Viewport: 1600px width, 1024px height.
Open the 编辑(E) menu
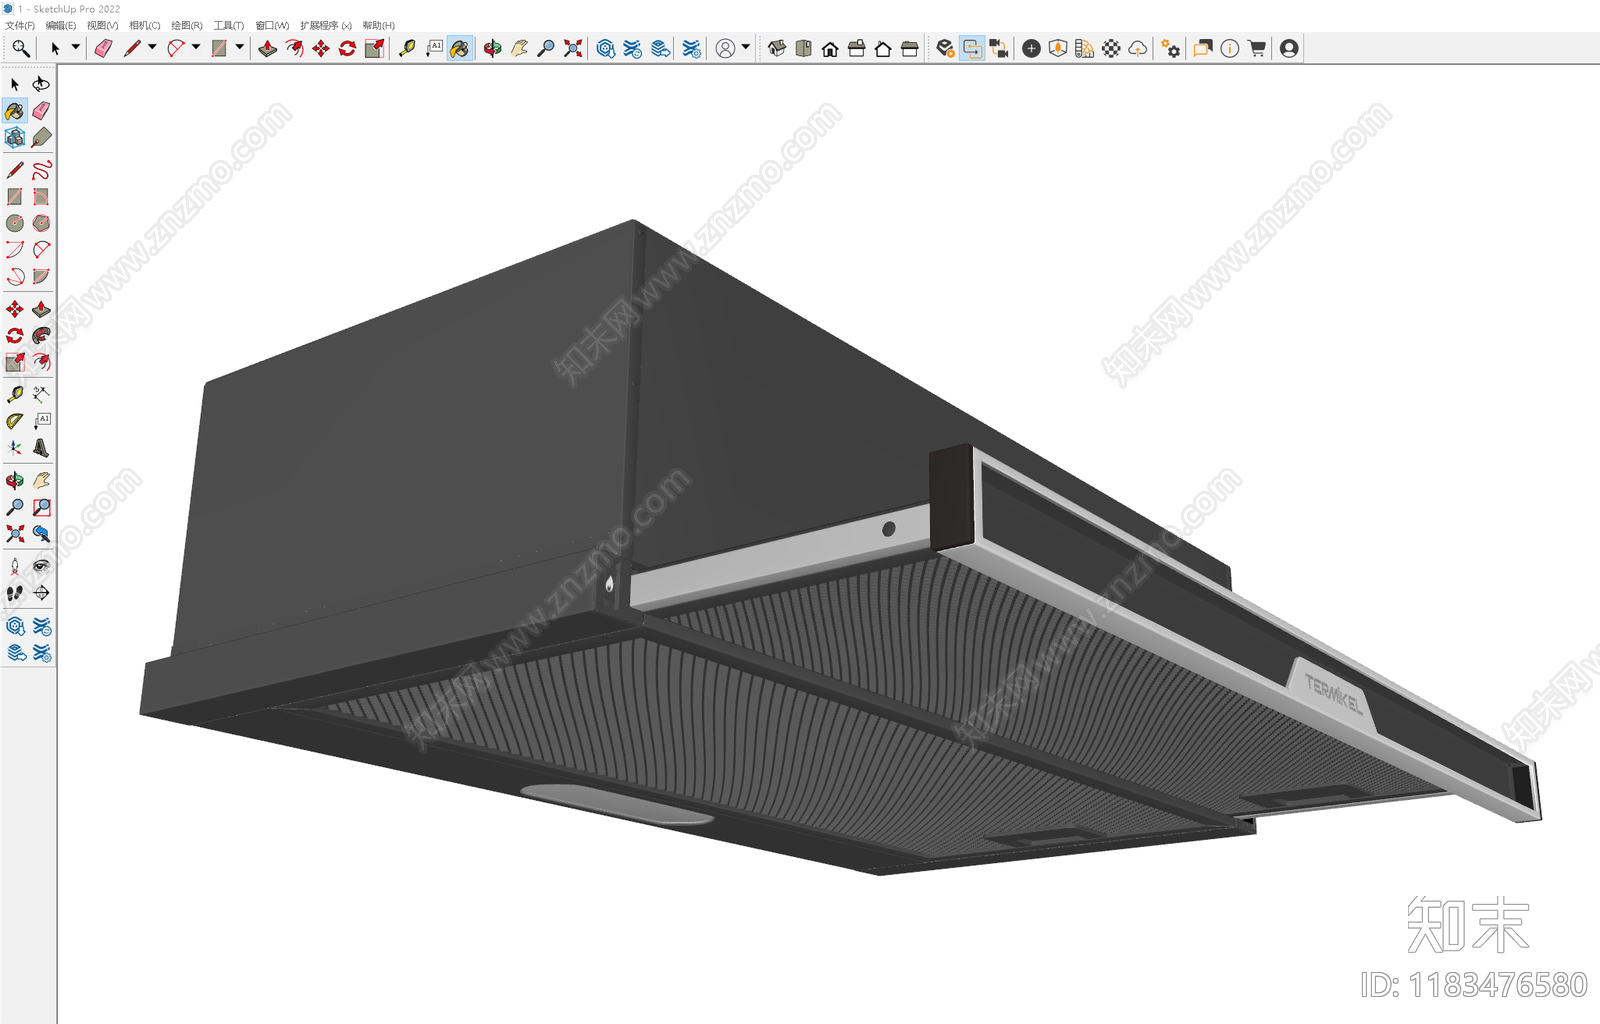coord(61,25)
